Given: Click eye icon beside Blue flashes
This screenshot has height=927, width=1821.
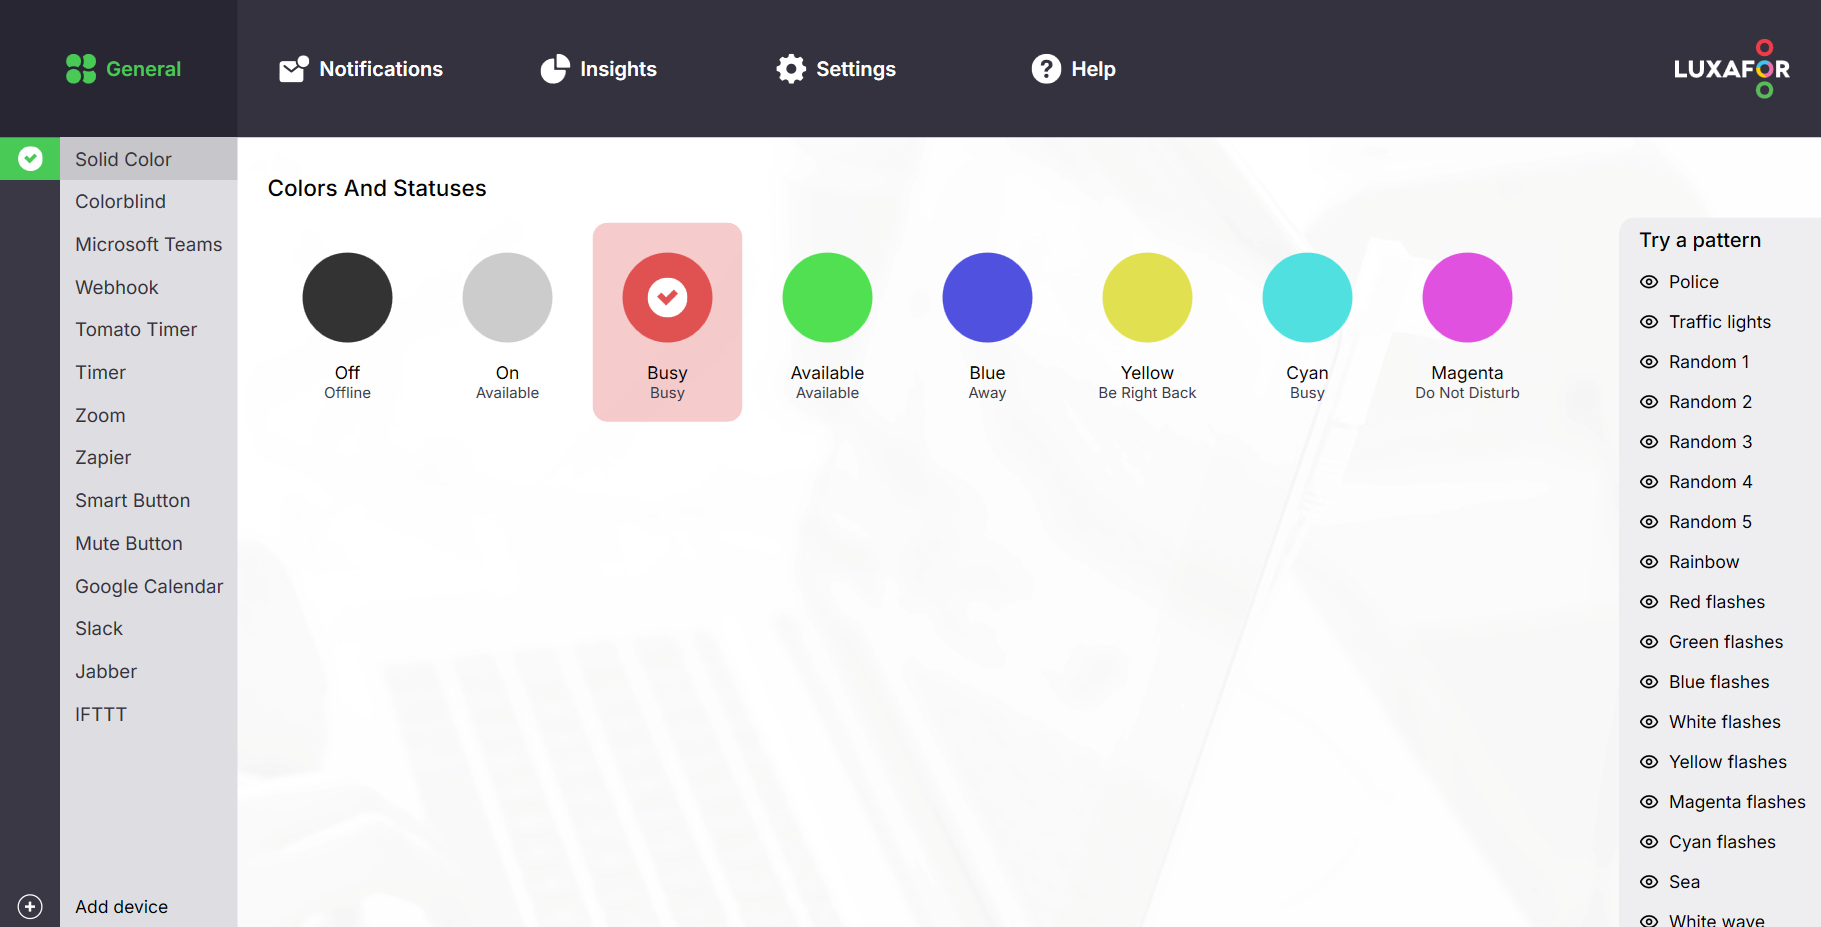Looking at the screenshot, I should point(1649,682).
